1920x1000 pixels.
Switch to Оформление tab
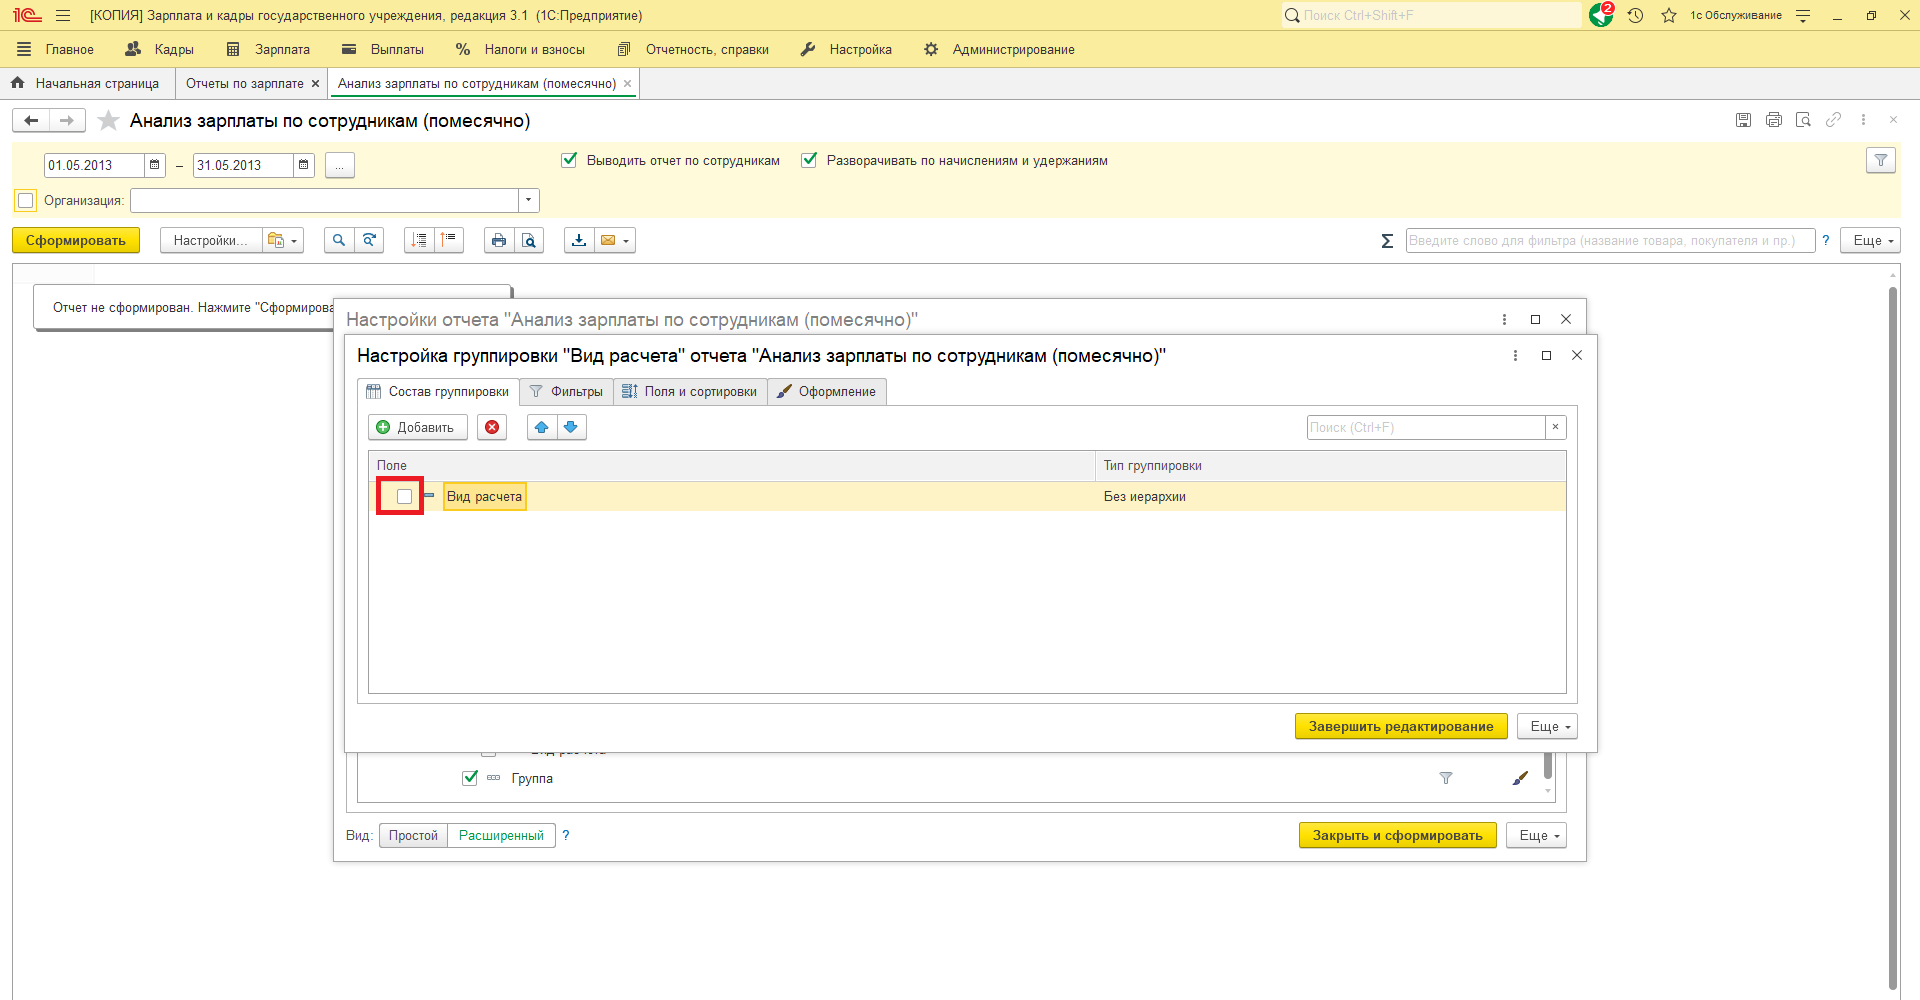[827, 391]
